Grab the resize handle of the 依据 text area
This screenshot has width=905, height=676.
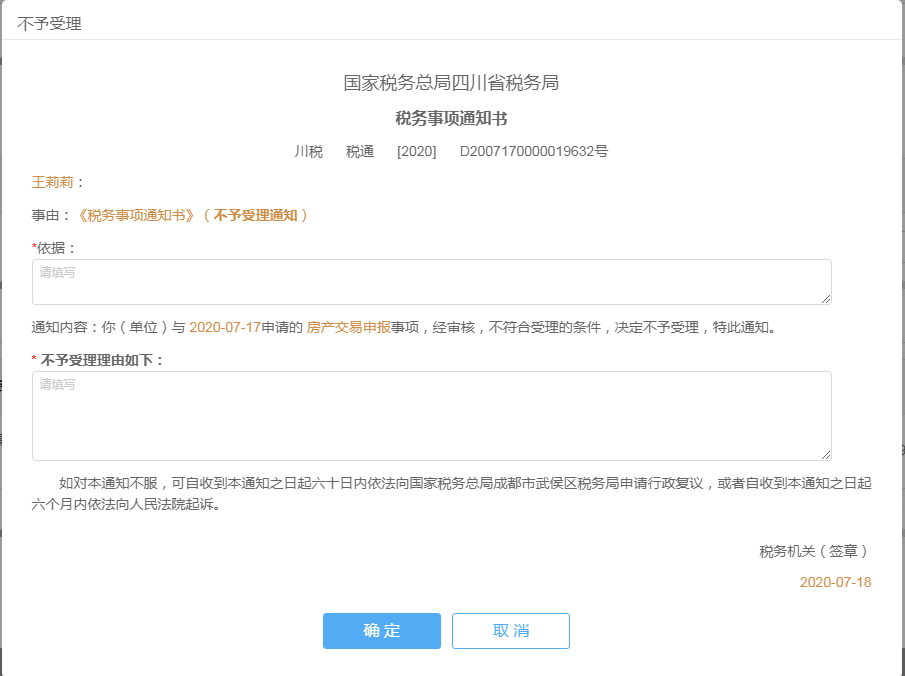[x=826, y=299]
